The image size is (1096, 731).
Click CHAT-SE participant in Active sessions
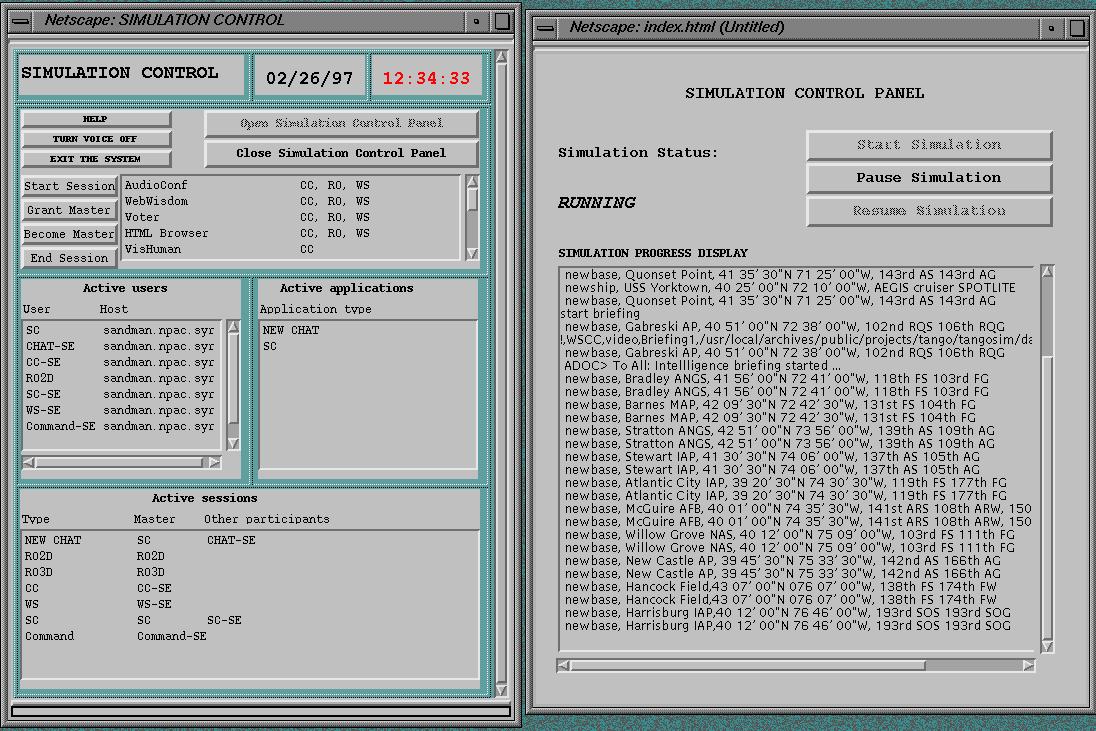pos(231,540)
